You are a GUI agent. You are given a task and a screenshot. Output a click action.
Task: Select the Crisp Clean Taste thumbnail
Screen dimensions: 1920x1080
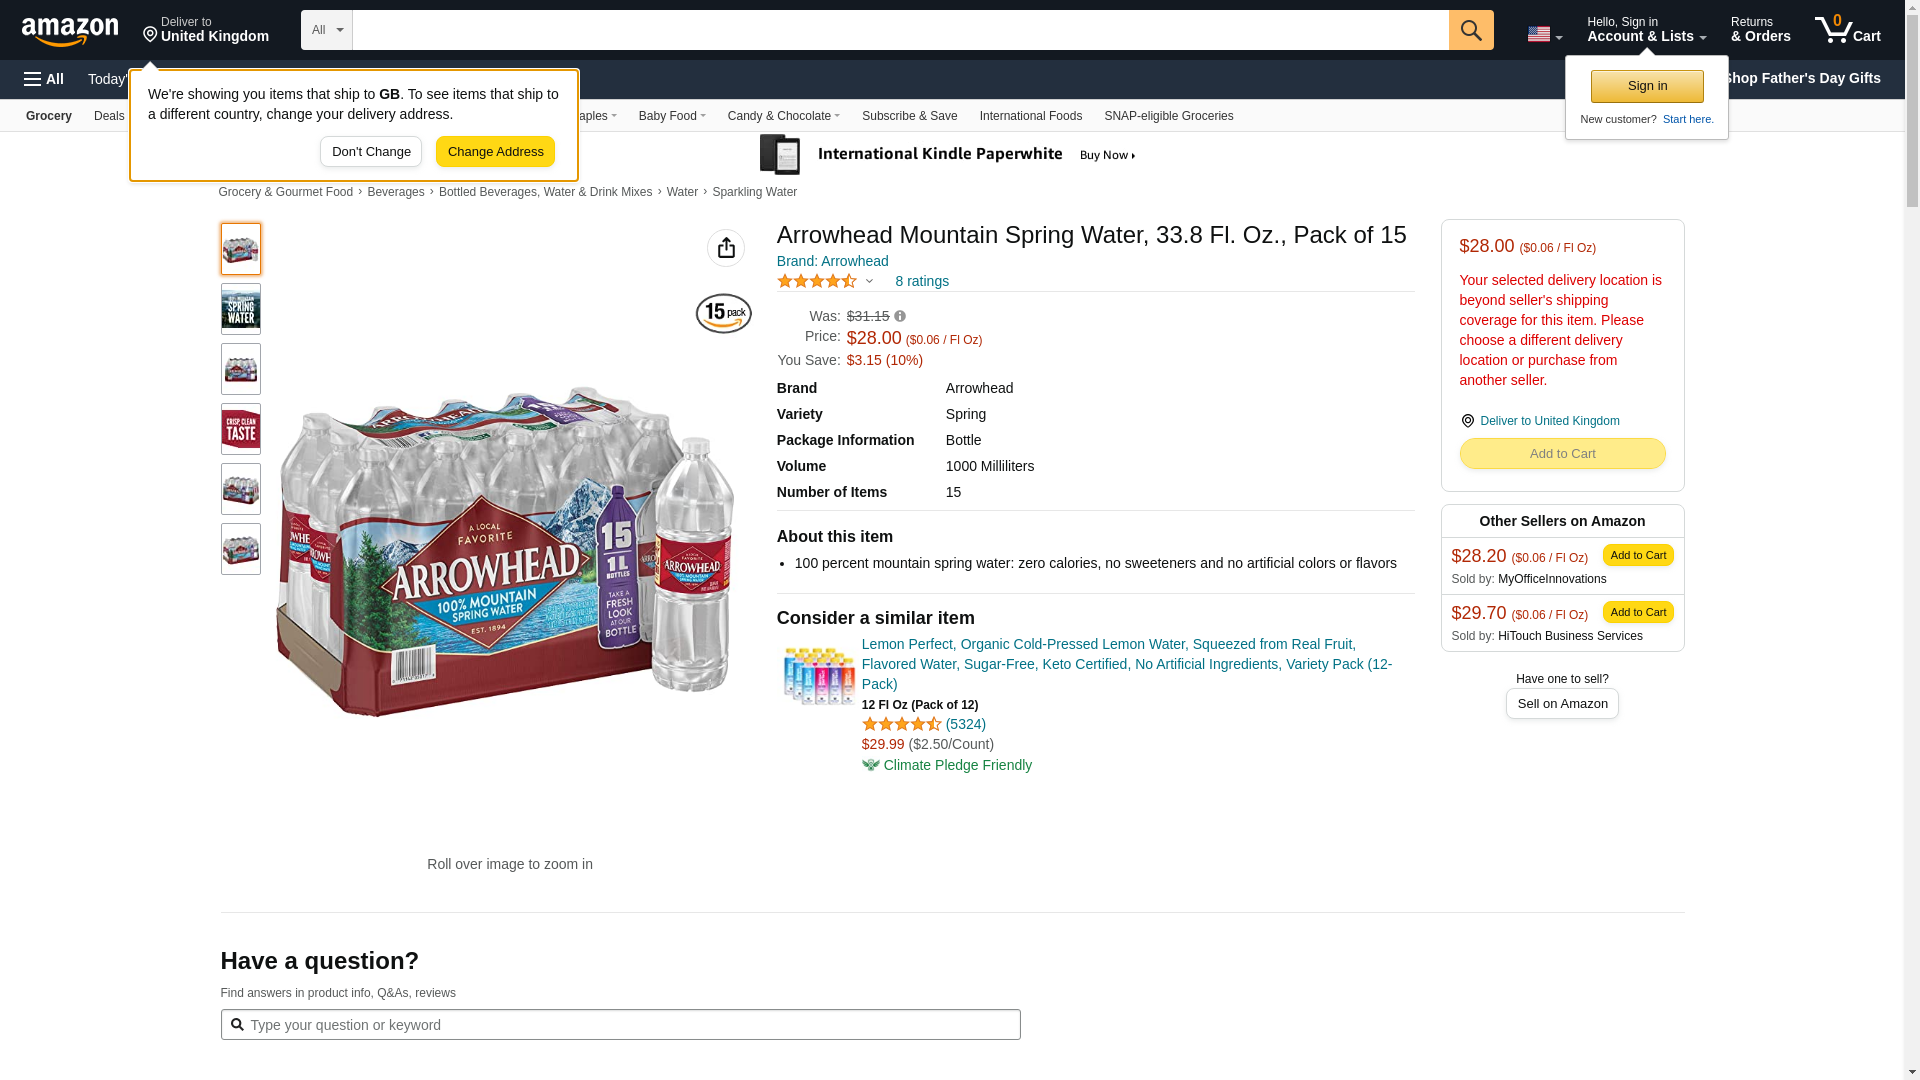[x=241, y=429]
